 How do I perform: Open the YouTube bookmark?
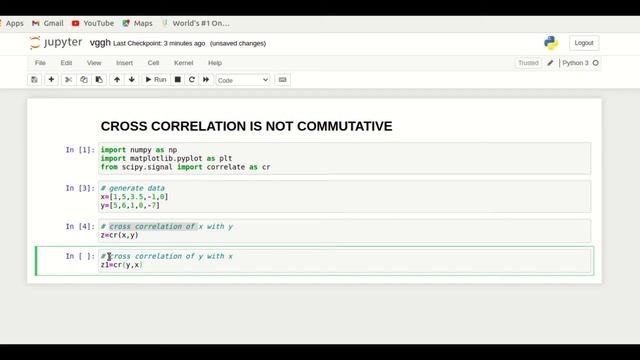pyautogui.click(x=93, y=23)
